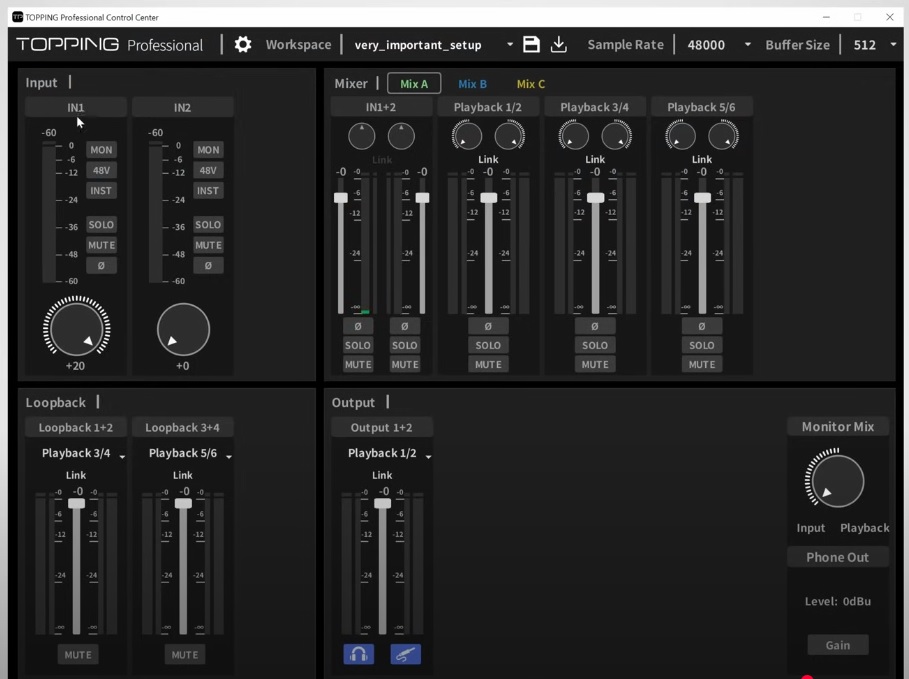Image resolution: width=909 pixels, height=679 pixels.
Task: Change Loopback 3+4 source Playback 5/6
Action: (x=190, y=453)
